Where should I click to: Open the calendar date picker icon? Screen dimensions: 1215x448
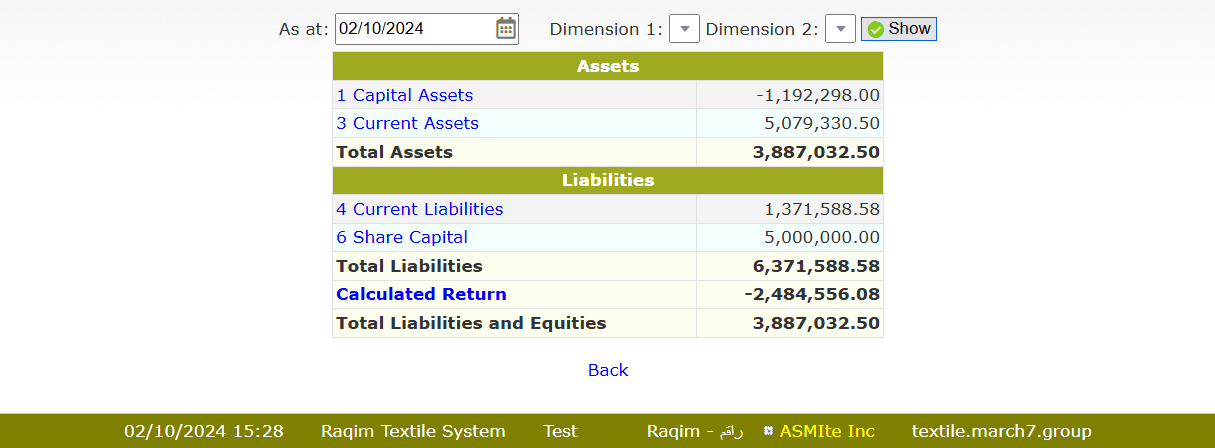click(x=506, y=29)
